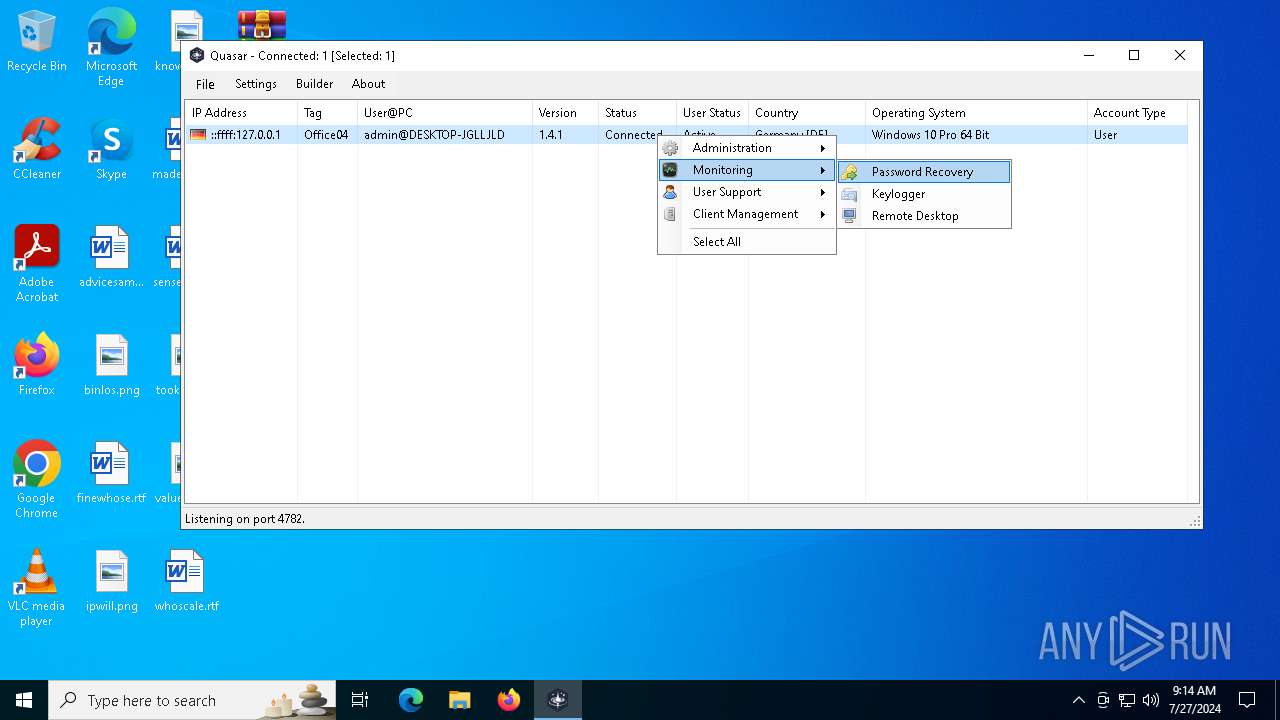Click the Remote Desktop monitor icon
Viewport: 1280px width, 720px height.
pyautogui.click(x=849, y=216)
